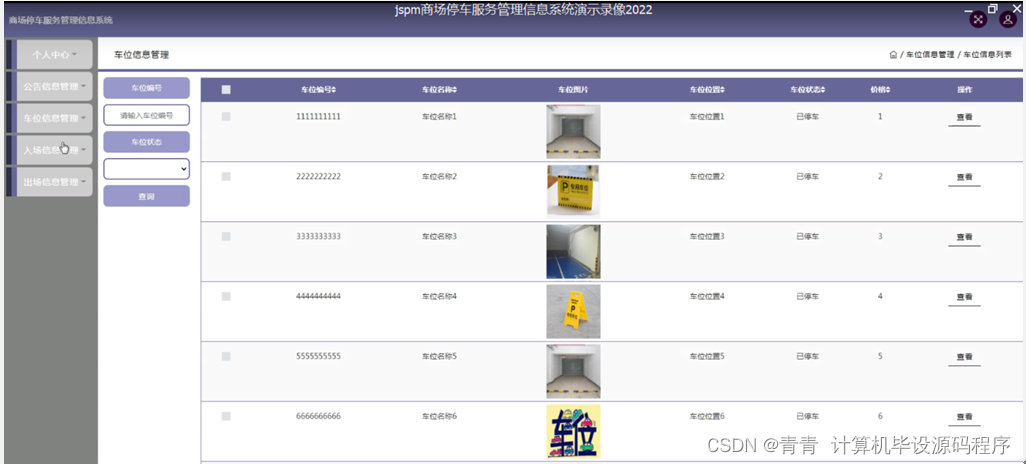The width and height of the screenshot is (1026, 464).
Task: Check the row 4444444444 checkbox
Action: 226,296
